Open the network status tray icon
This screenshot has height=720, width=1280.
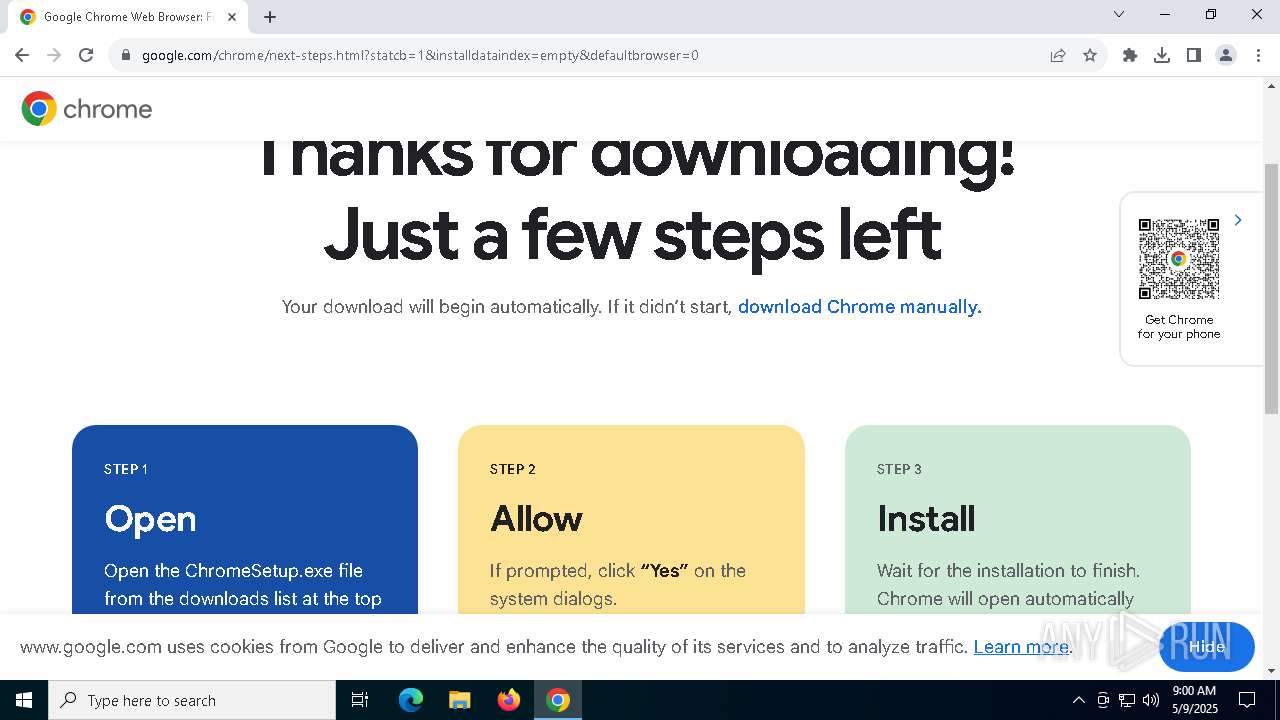(1127, 700)
